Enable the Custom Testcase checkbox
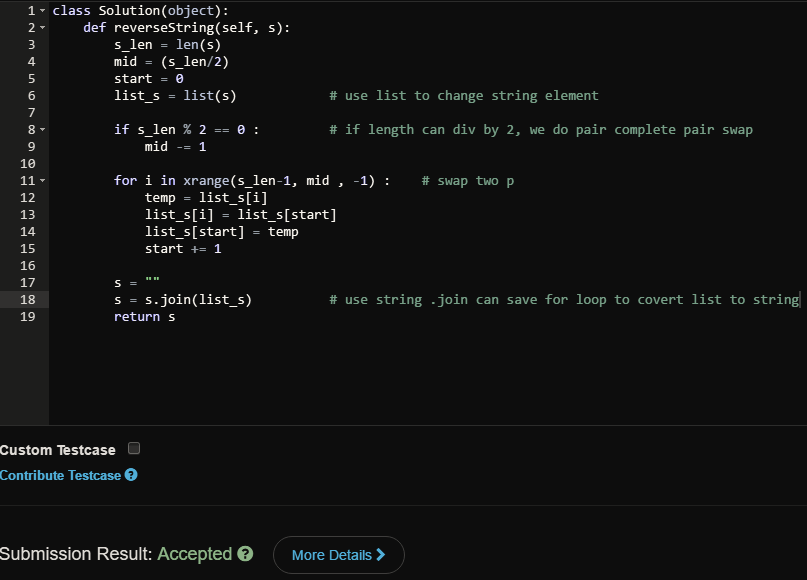 (x=134, y=448)
